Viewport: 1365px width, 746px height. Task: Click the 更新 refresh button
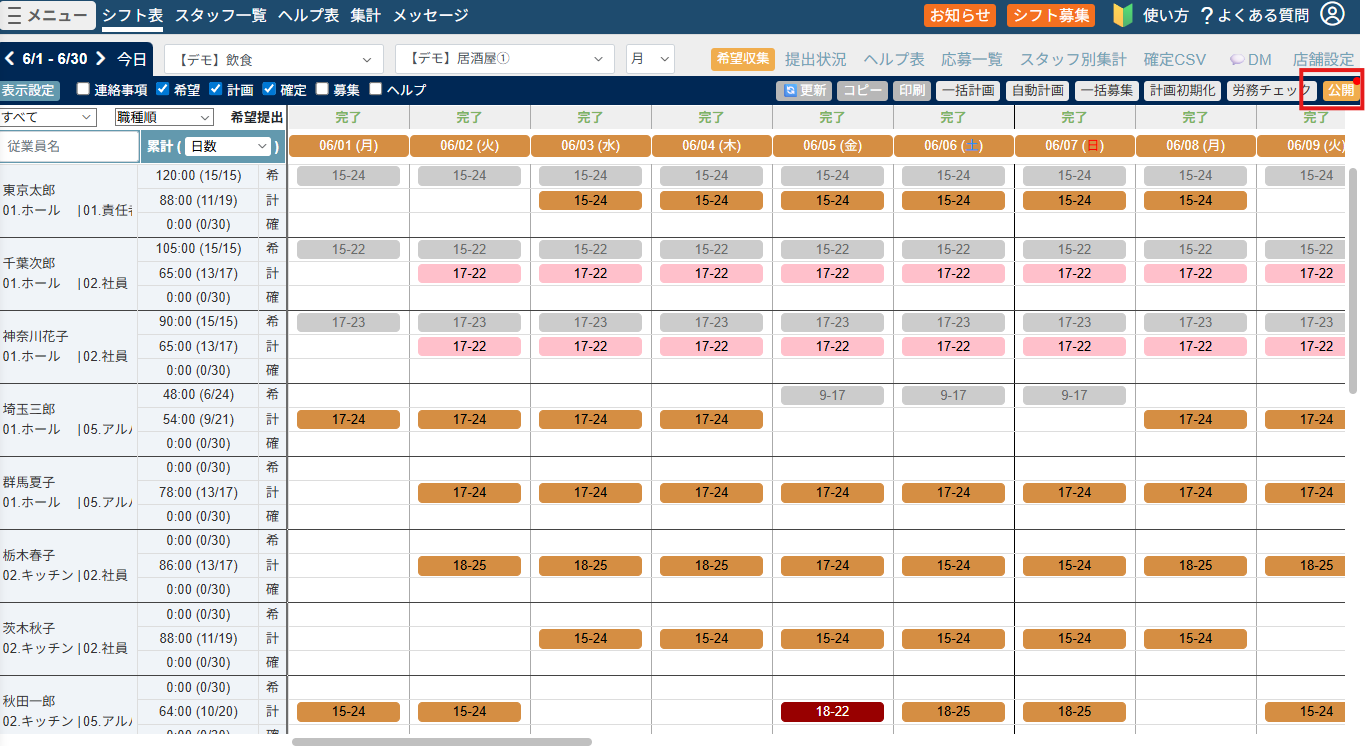click(804, 90)
